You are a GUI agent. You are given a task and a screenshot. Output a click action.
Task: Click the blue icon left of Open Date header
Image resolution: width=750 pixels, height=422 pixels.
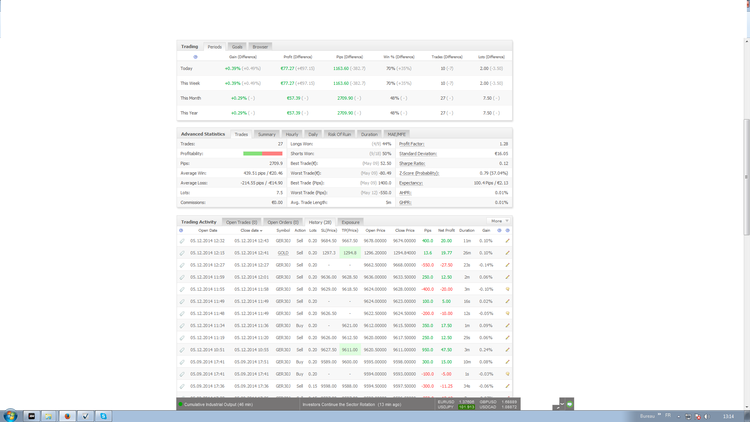[181, 231]
